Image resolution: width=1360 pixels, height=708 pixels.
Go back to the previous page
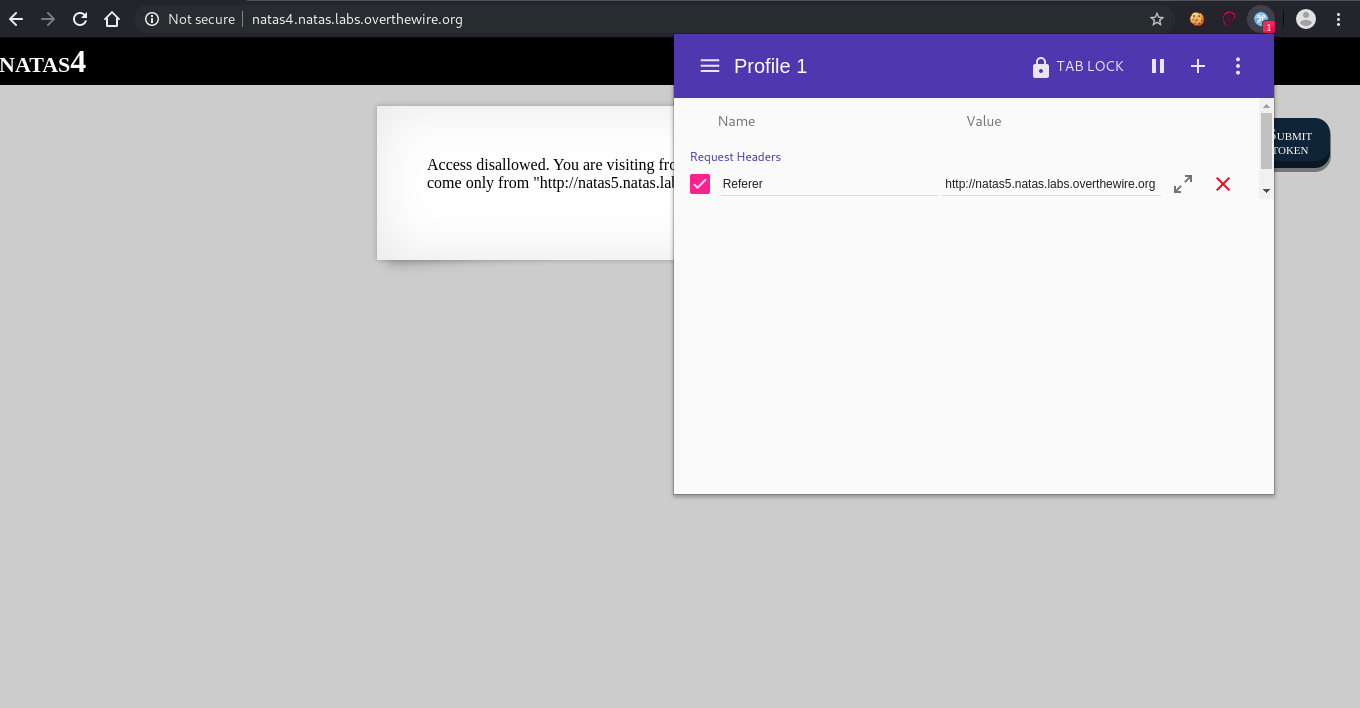click(16, 19)
